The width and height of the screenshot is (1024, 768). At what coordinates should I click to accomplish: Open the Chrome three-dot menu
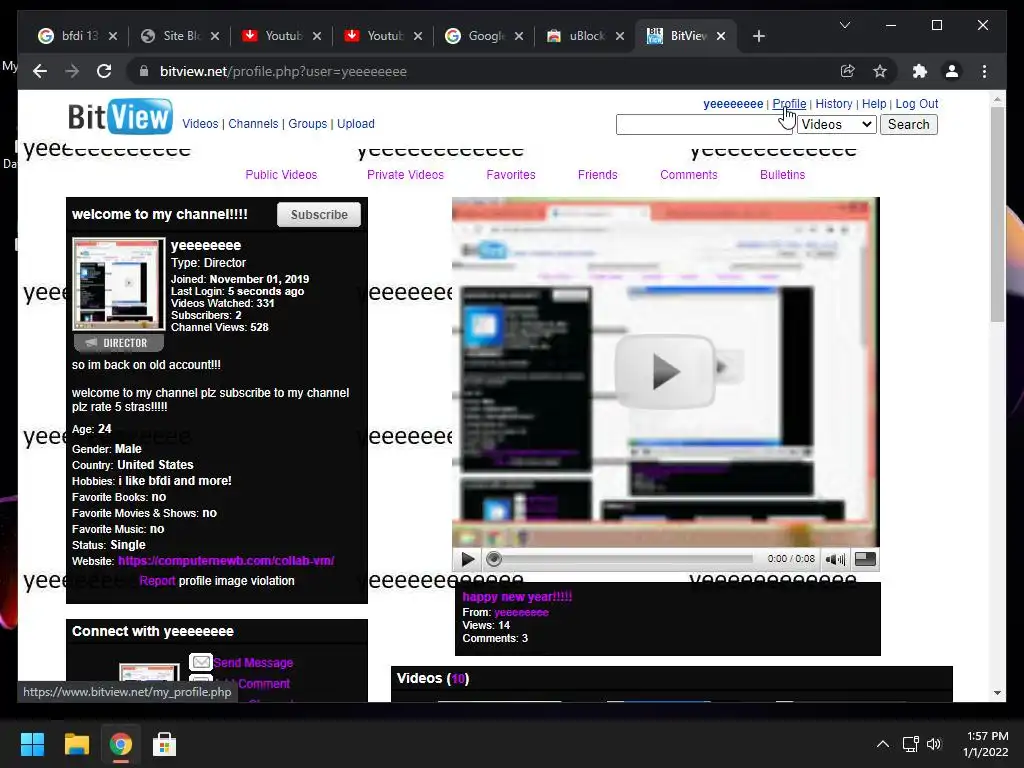[984, 71]
